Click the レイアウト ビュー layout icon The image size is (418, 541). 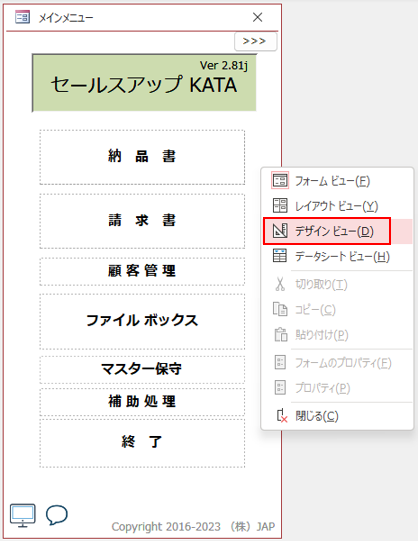pos(280,206)
